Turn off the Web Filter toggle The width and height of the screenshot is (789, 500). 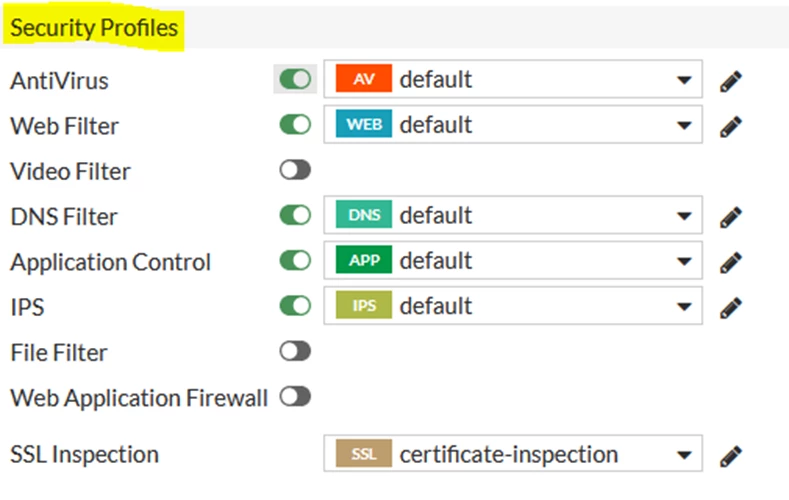pos(295,124)
